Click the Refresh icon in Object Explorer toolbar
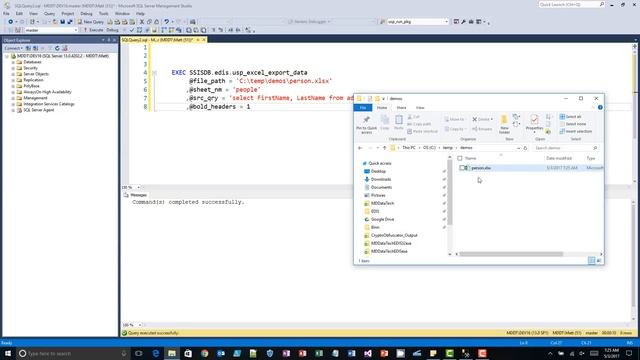 click(57, 48)
